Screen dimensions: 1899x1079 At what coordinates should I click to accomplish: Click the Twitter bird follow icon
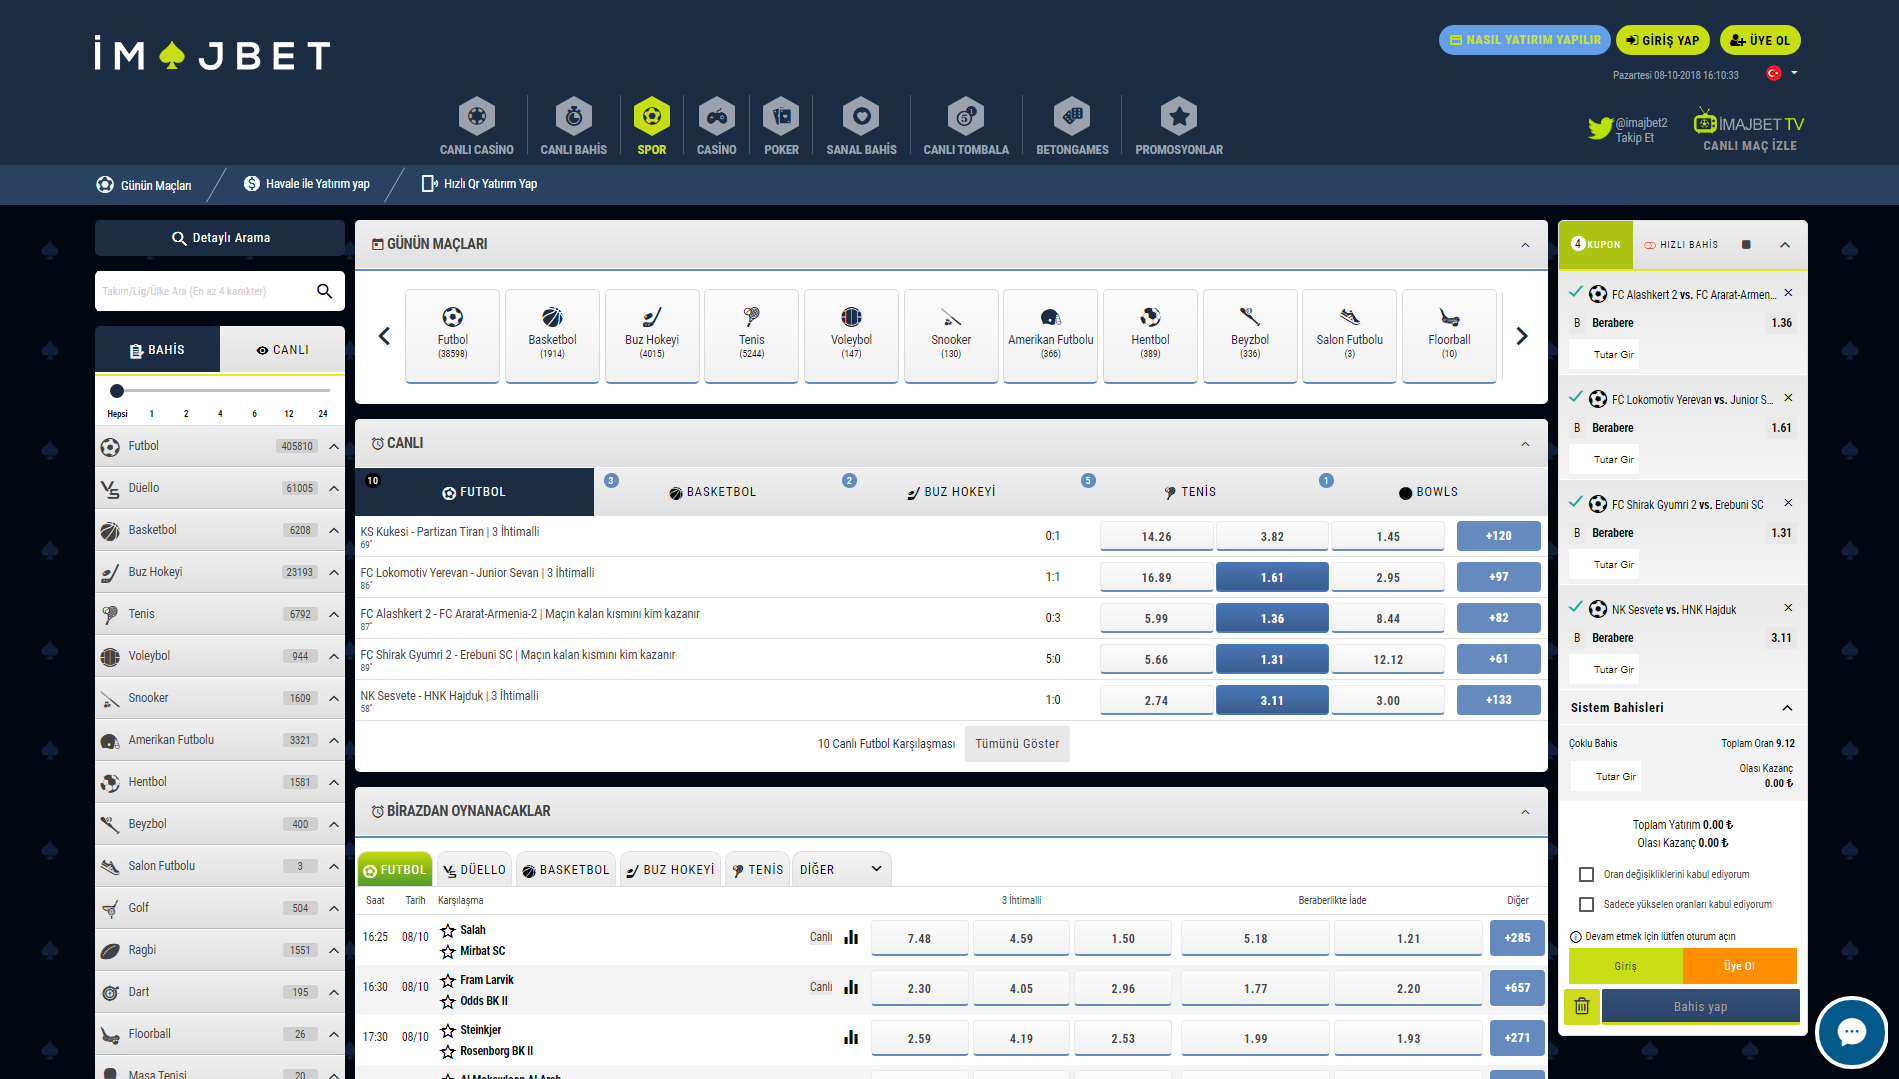pyautogui.click(x=1600, y=128)
